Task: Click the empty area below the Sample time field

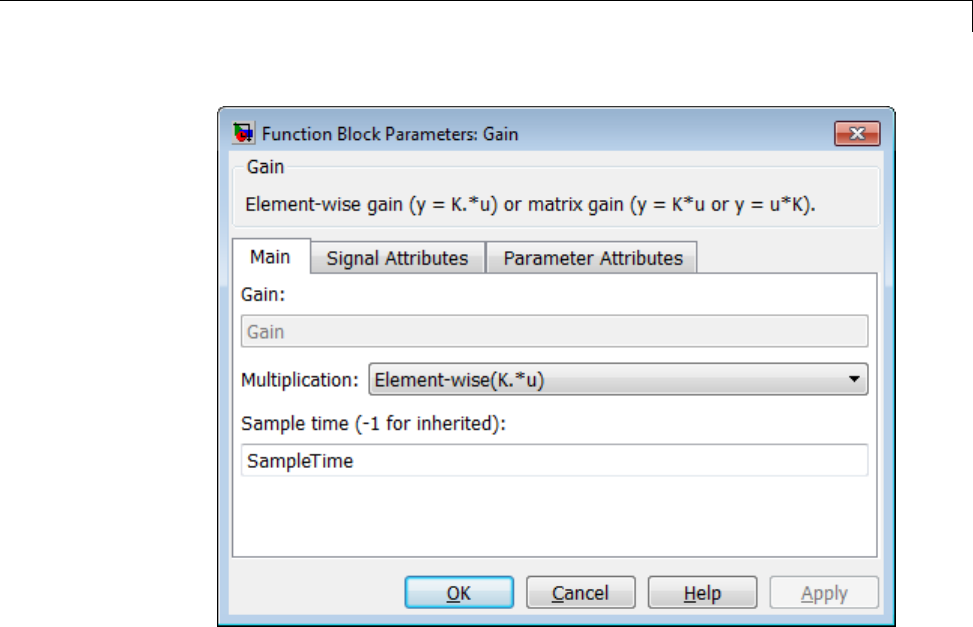Action: pyautogui.click(x=554, y=515)
